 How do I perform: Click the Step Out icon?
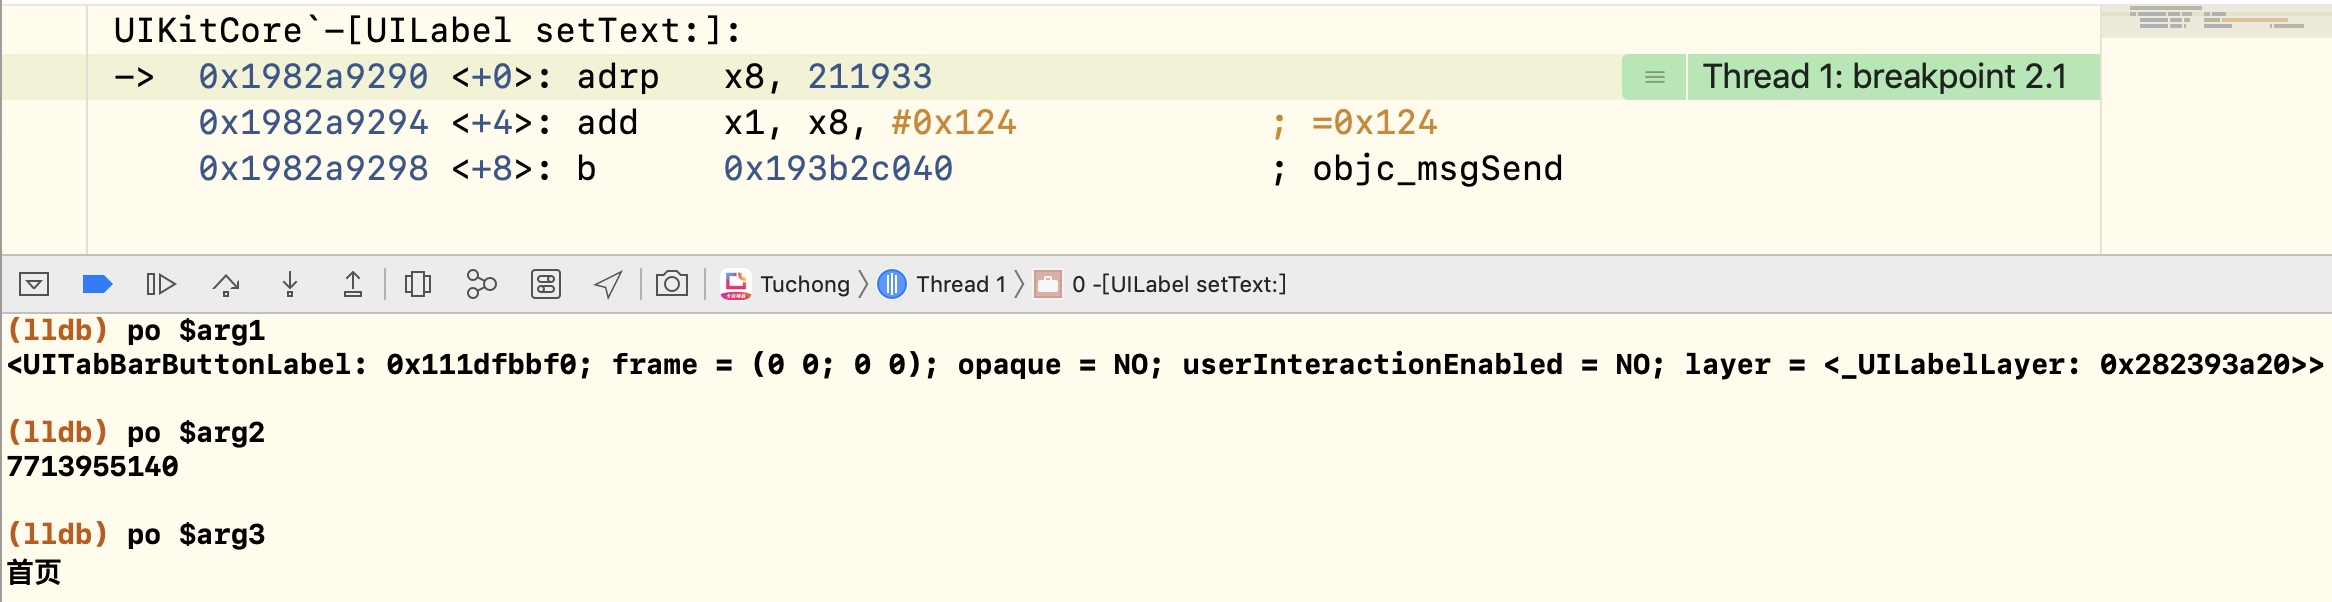click(x=353, y=285)
